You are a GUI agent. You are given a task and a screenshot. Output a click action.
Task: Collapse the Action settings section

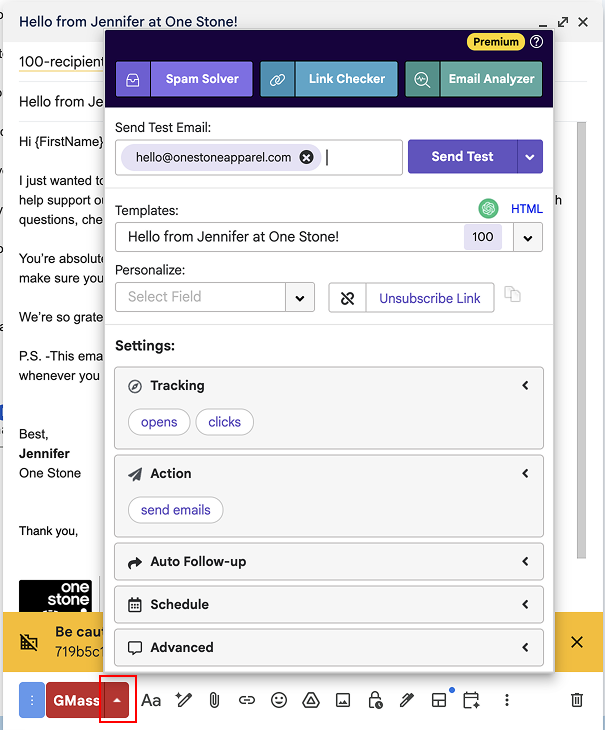point(525,473)
